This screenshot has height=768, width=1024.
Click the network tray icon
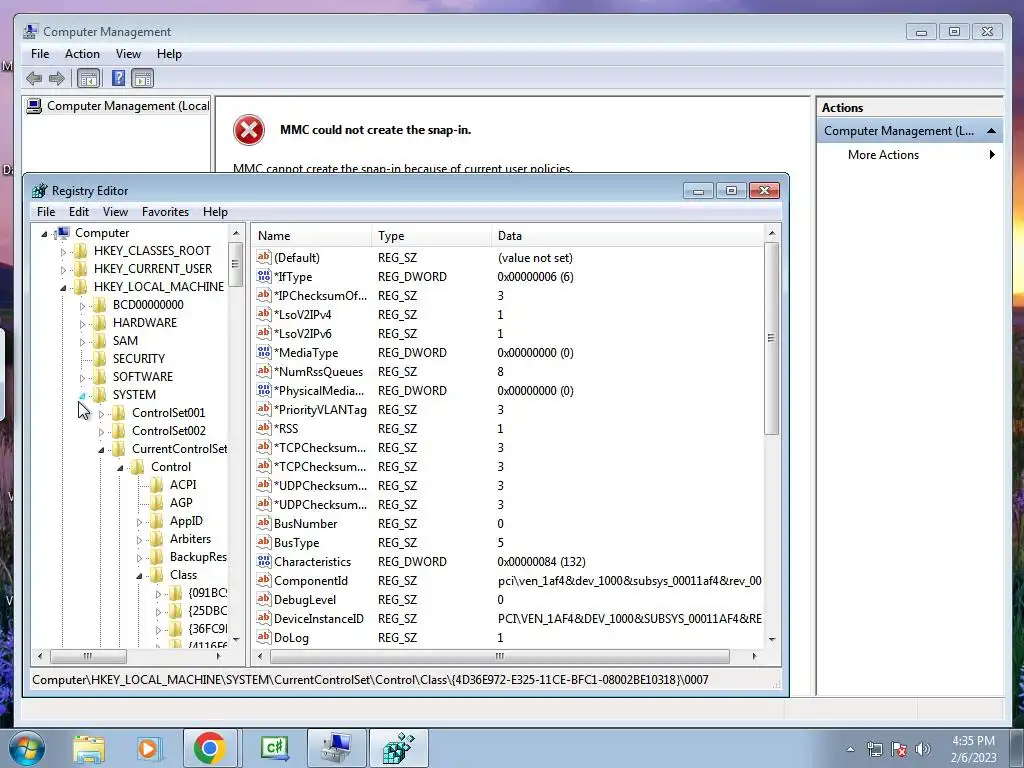[x=874, y=749]
